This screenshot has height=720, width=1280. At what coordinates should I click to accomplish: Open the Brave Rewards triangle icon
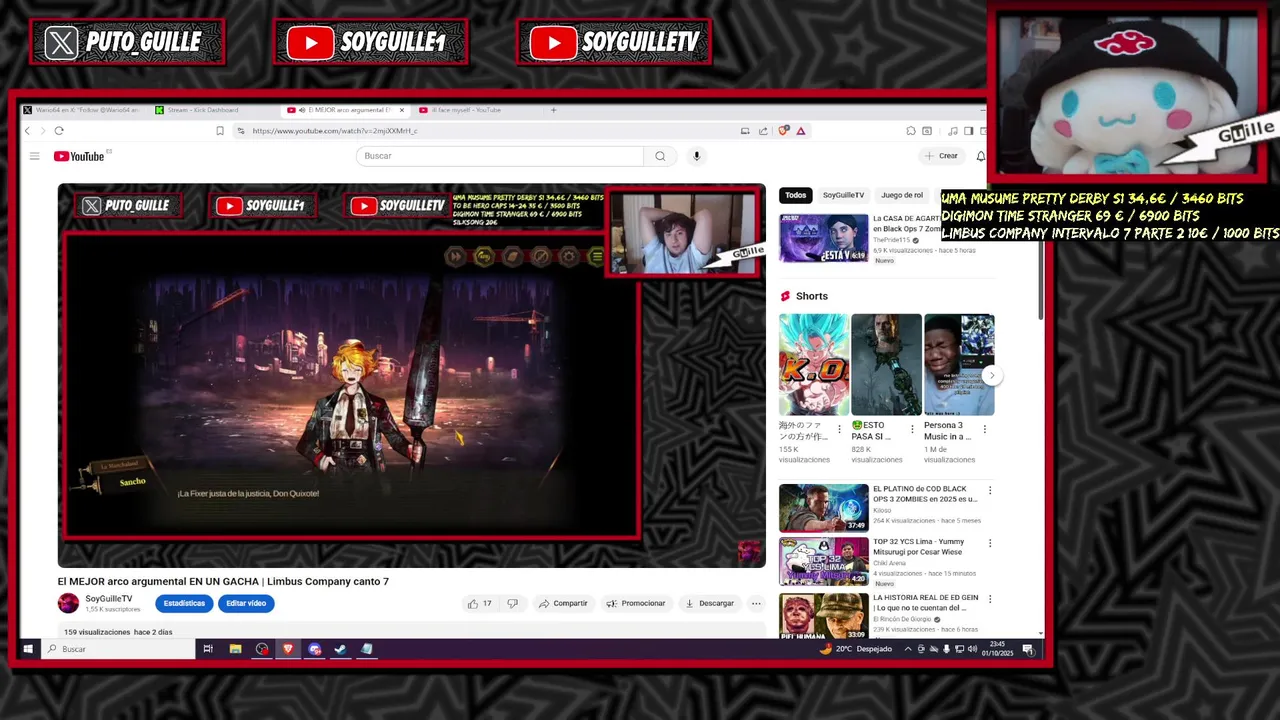coord(800,131)
